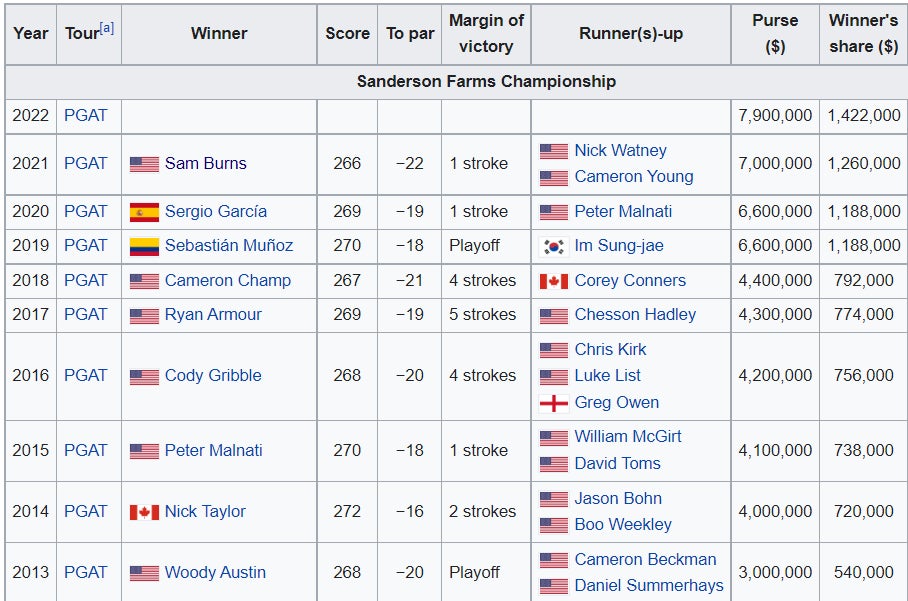Open the Chesson Hadley link

coord(635,314)
